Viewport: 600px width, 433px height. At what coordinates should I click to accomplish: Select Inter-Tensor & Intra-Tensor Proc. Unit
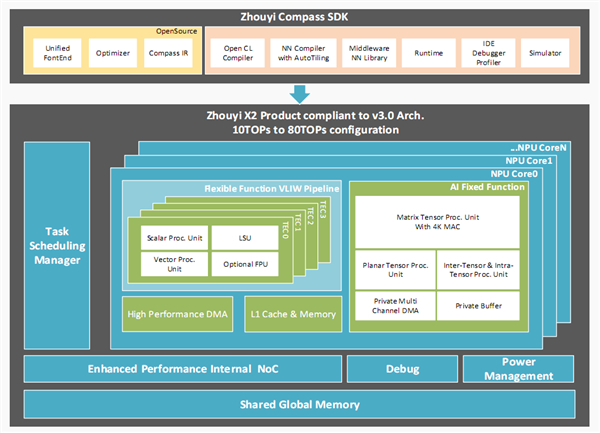click(x=478, y=270)
